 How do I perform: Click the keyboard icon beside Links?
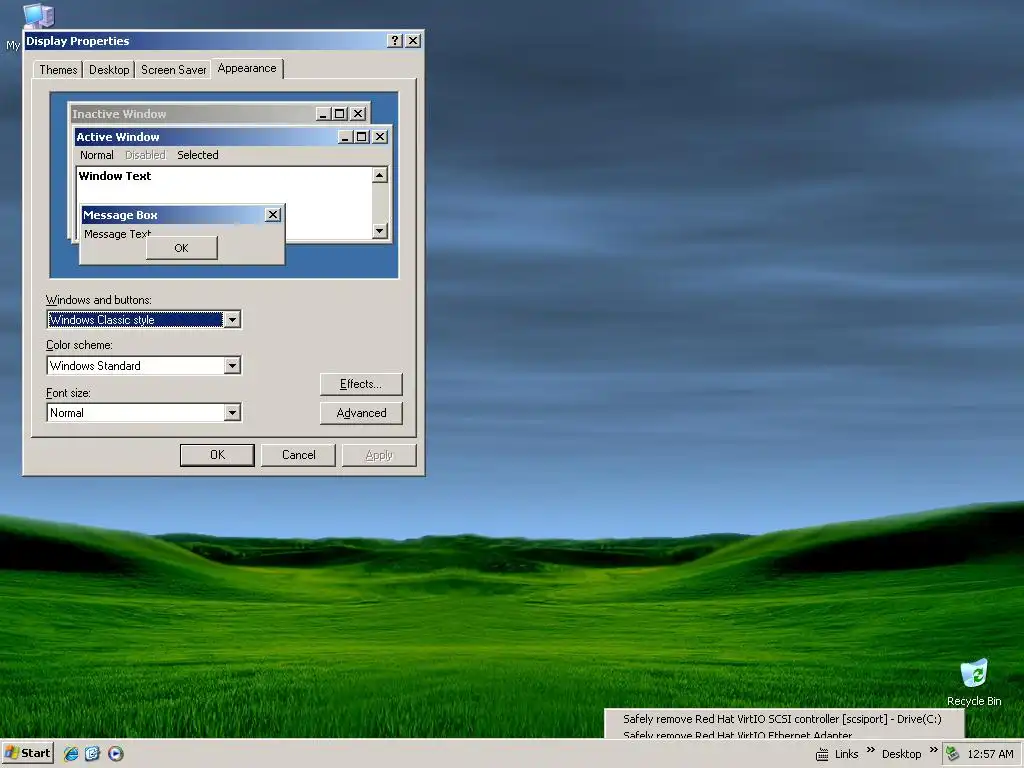pyautogui.click(x=822, y=754)
